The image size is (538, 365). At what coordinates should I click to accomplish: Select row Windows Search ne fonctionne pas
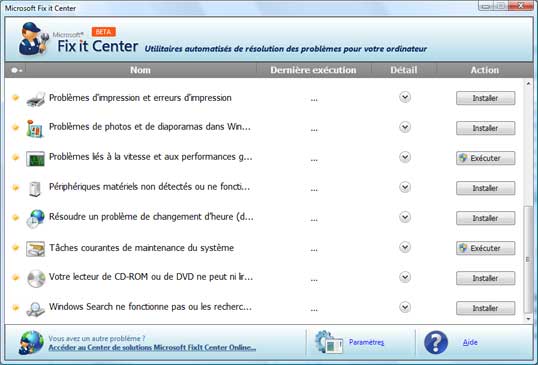(x=264, y=308)
